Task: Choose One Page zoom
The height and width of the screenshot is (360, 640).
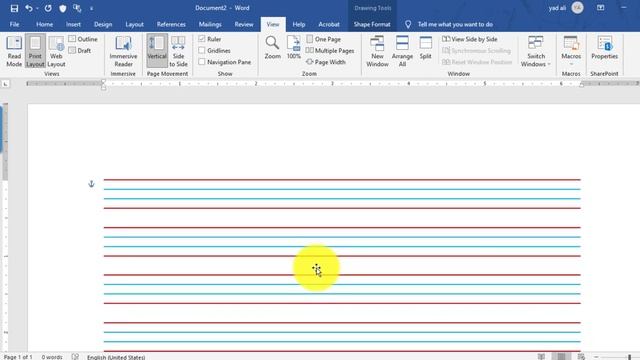Action: click(323, 39)
